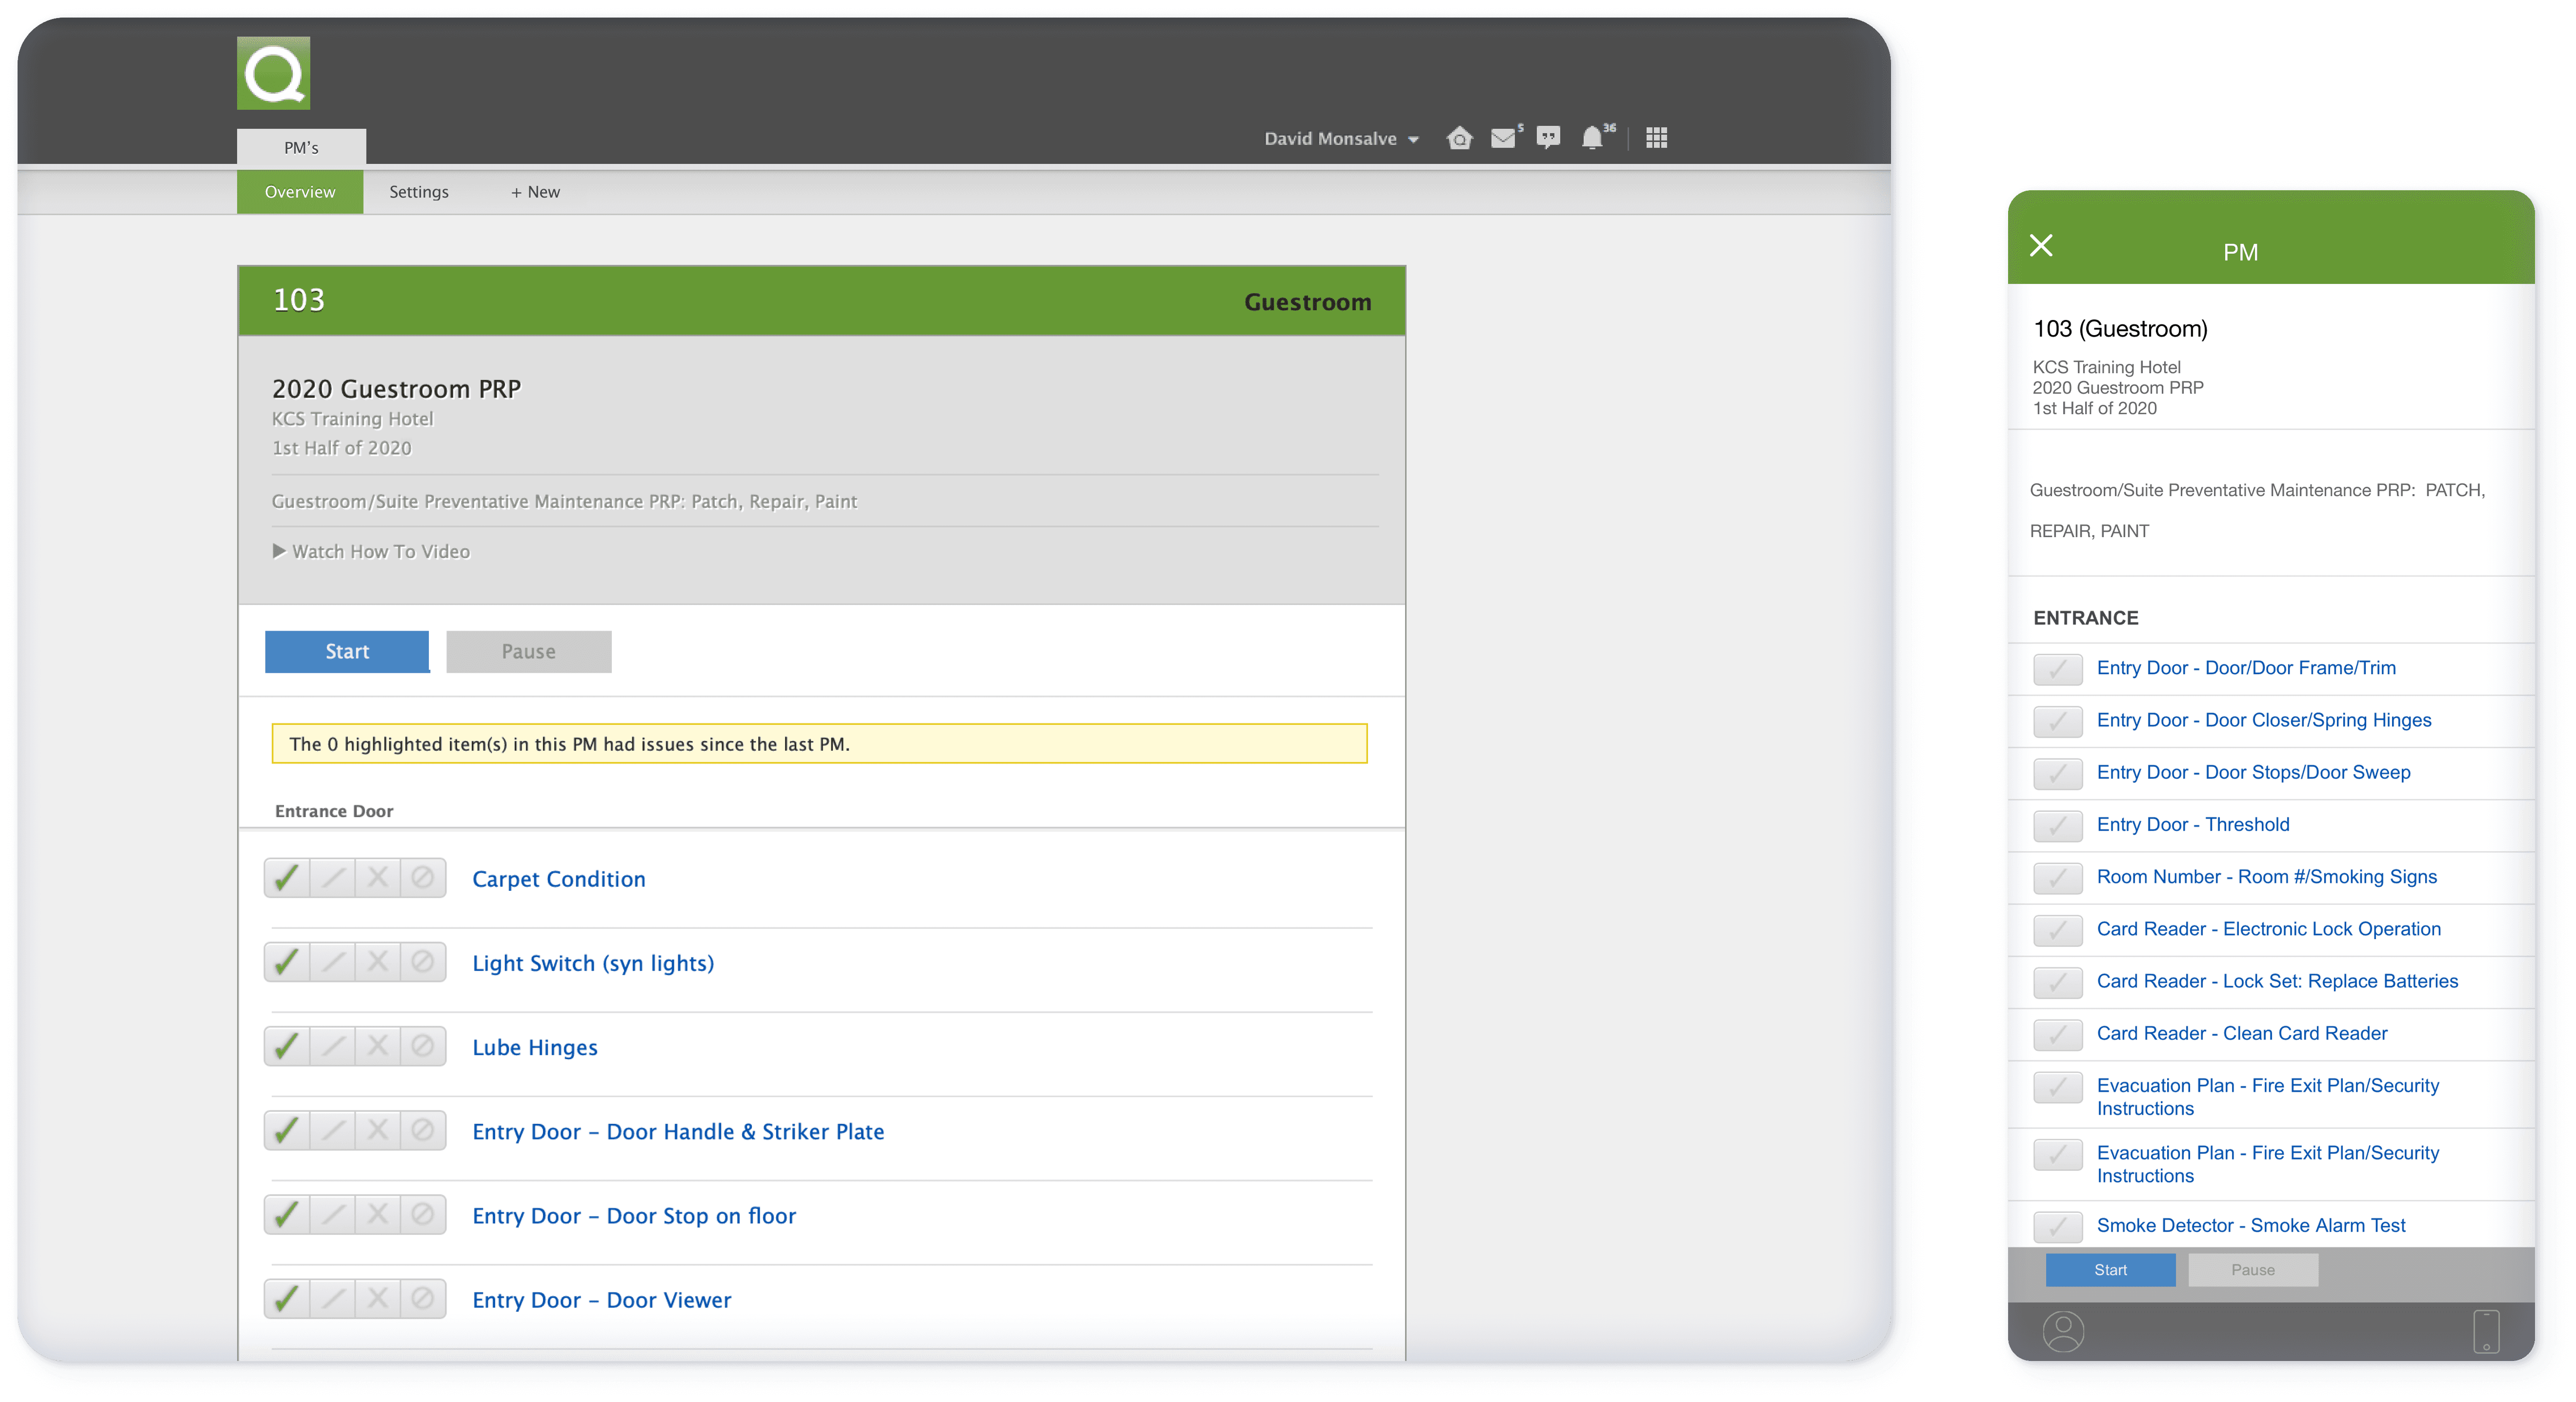
Task: Open the apps grid icon
Action: click(1656, 138)
